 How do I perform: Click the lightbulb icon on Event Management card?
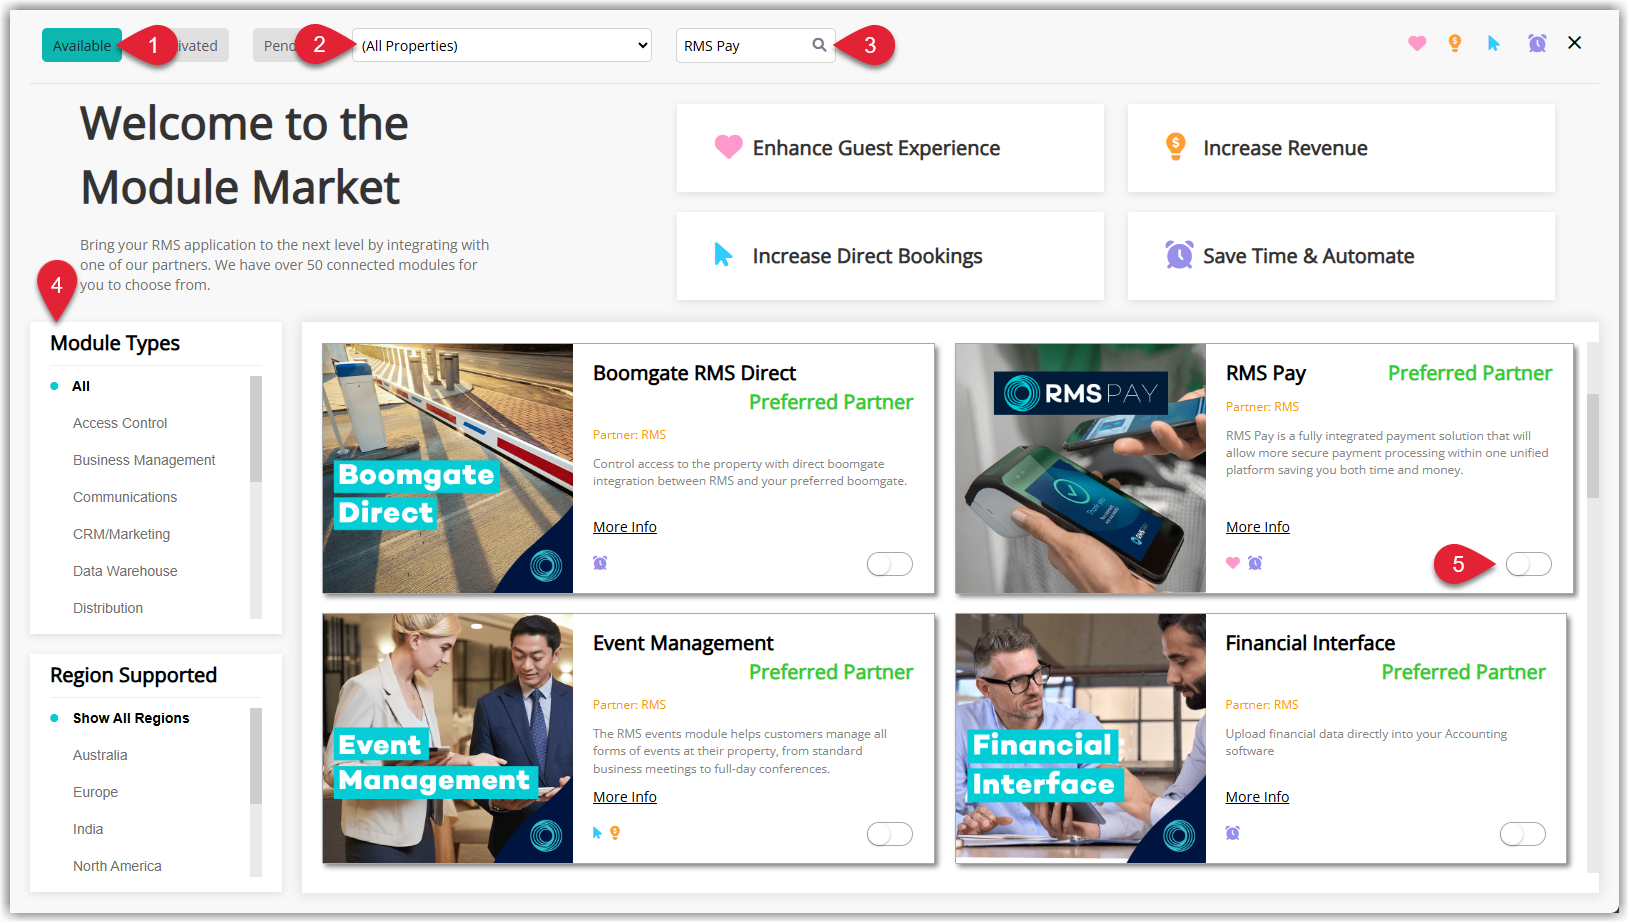tap(615, 833)
